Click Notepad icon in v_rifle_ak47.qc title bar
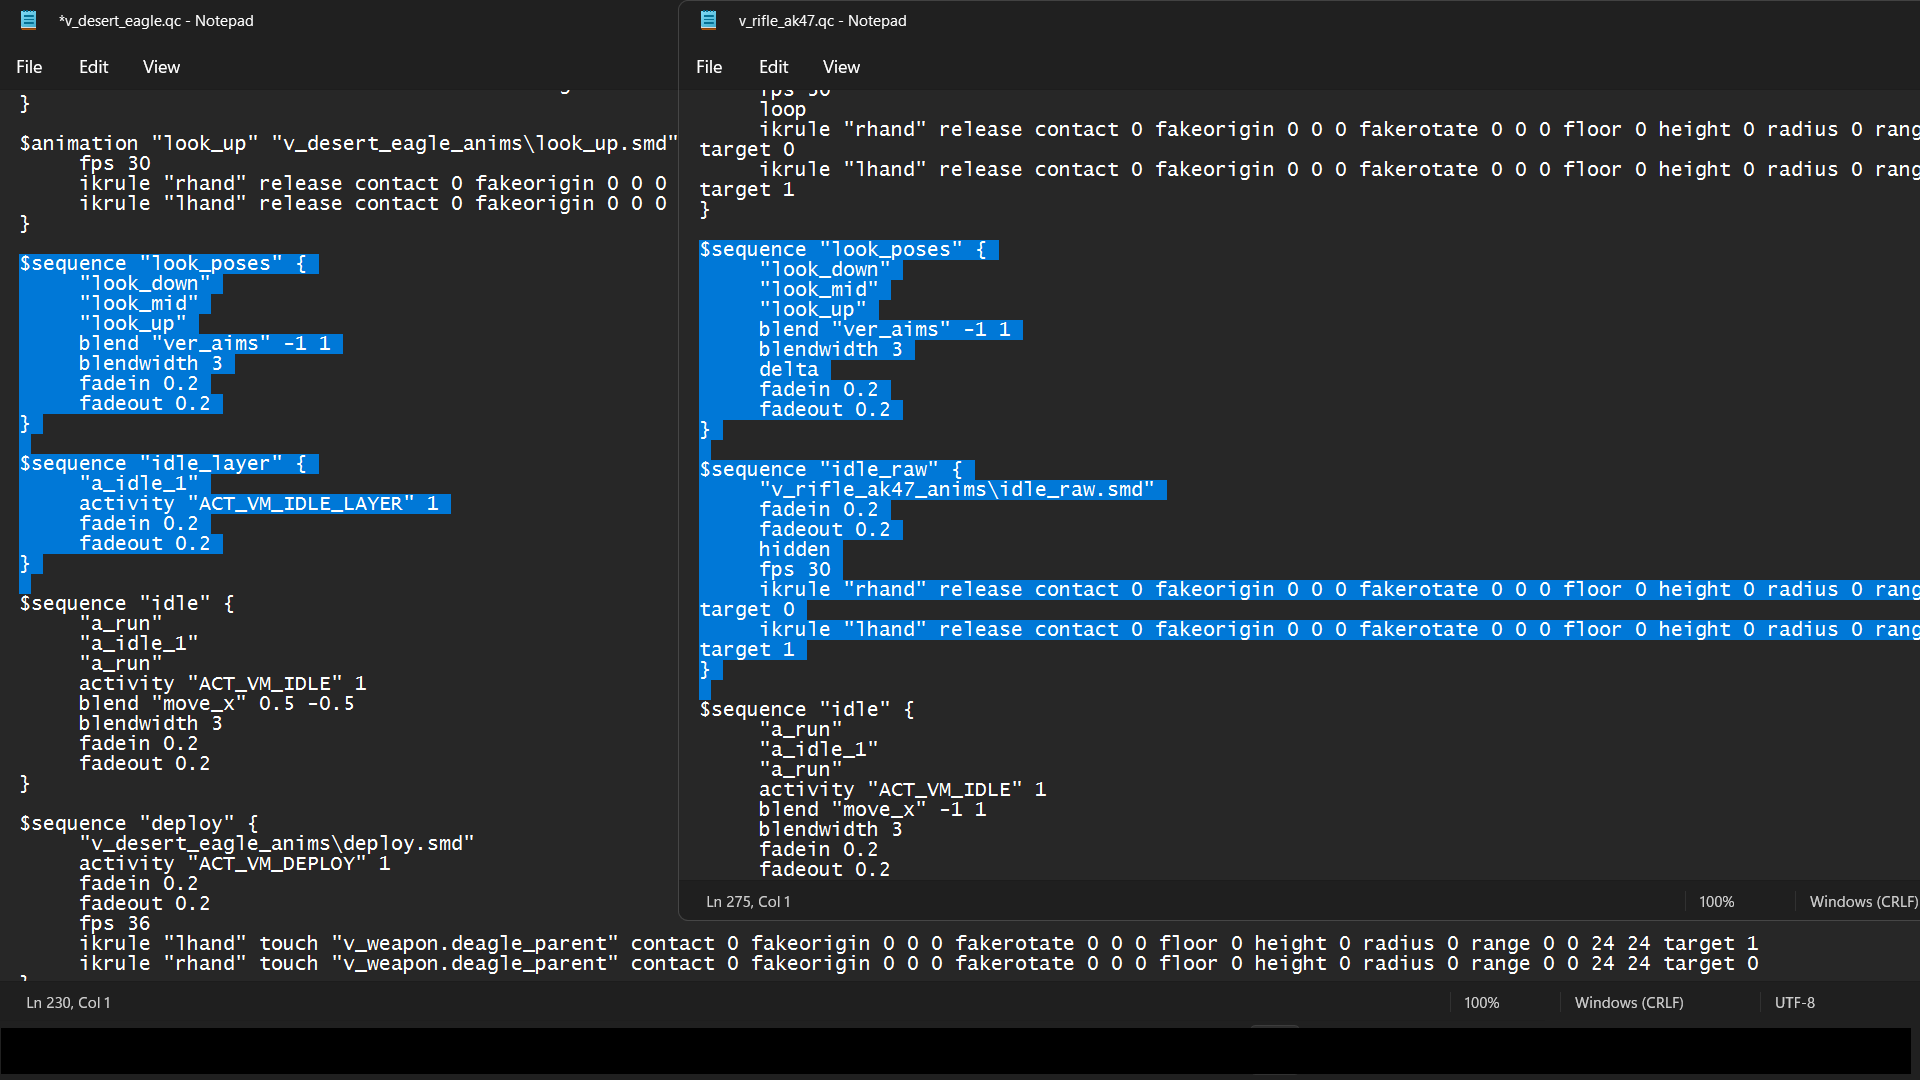 (709, 20)
